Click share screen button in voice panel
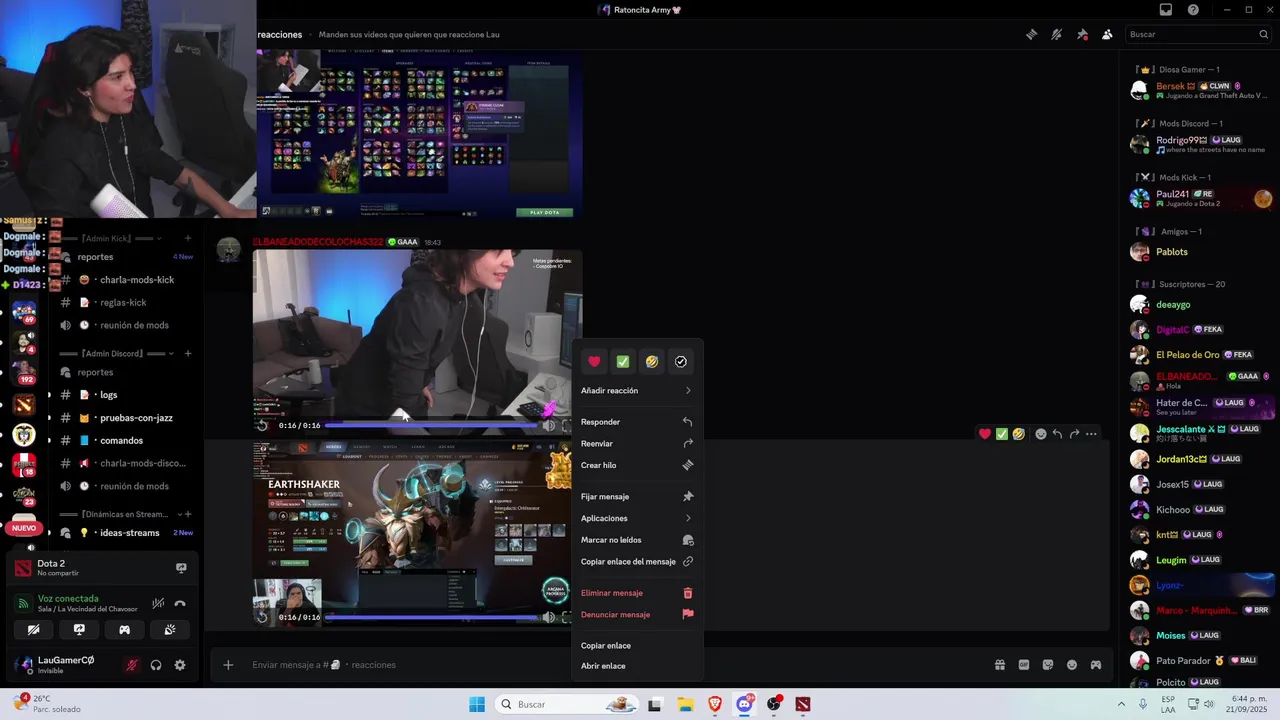The width and height of the screenshot is (1280, 720). click(79, 630)
